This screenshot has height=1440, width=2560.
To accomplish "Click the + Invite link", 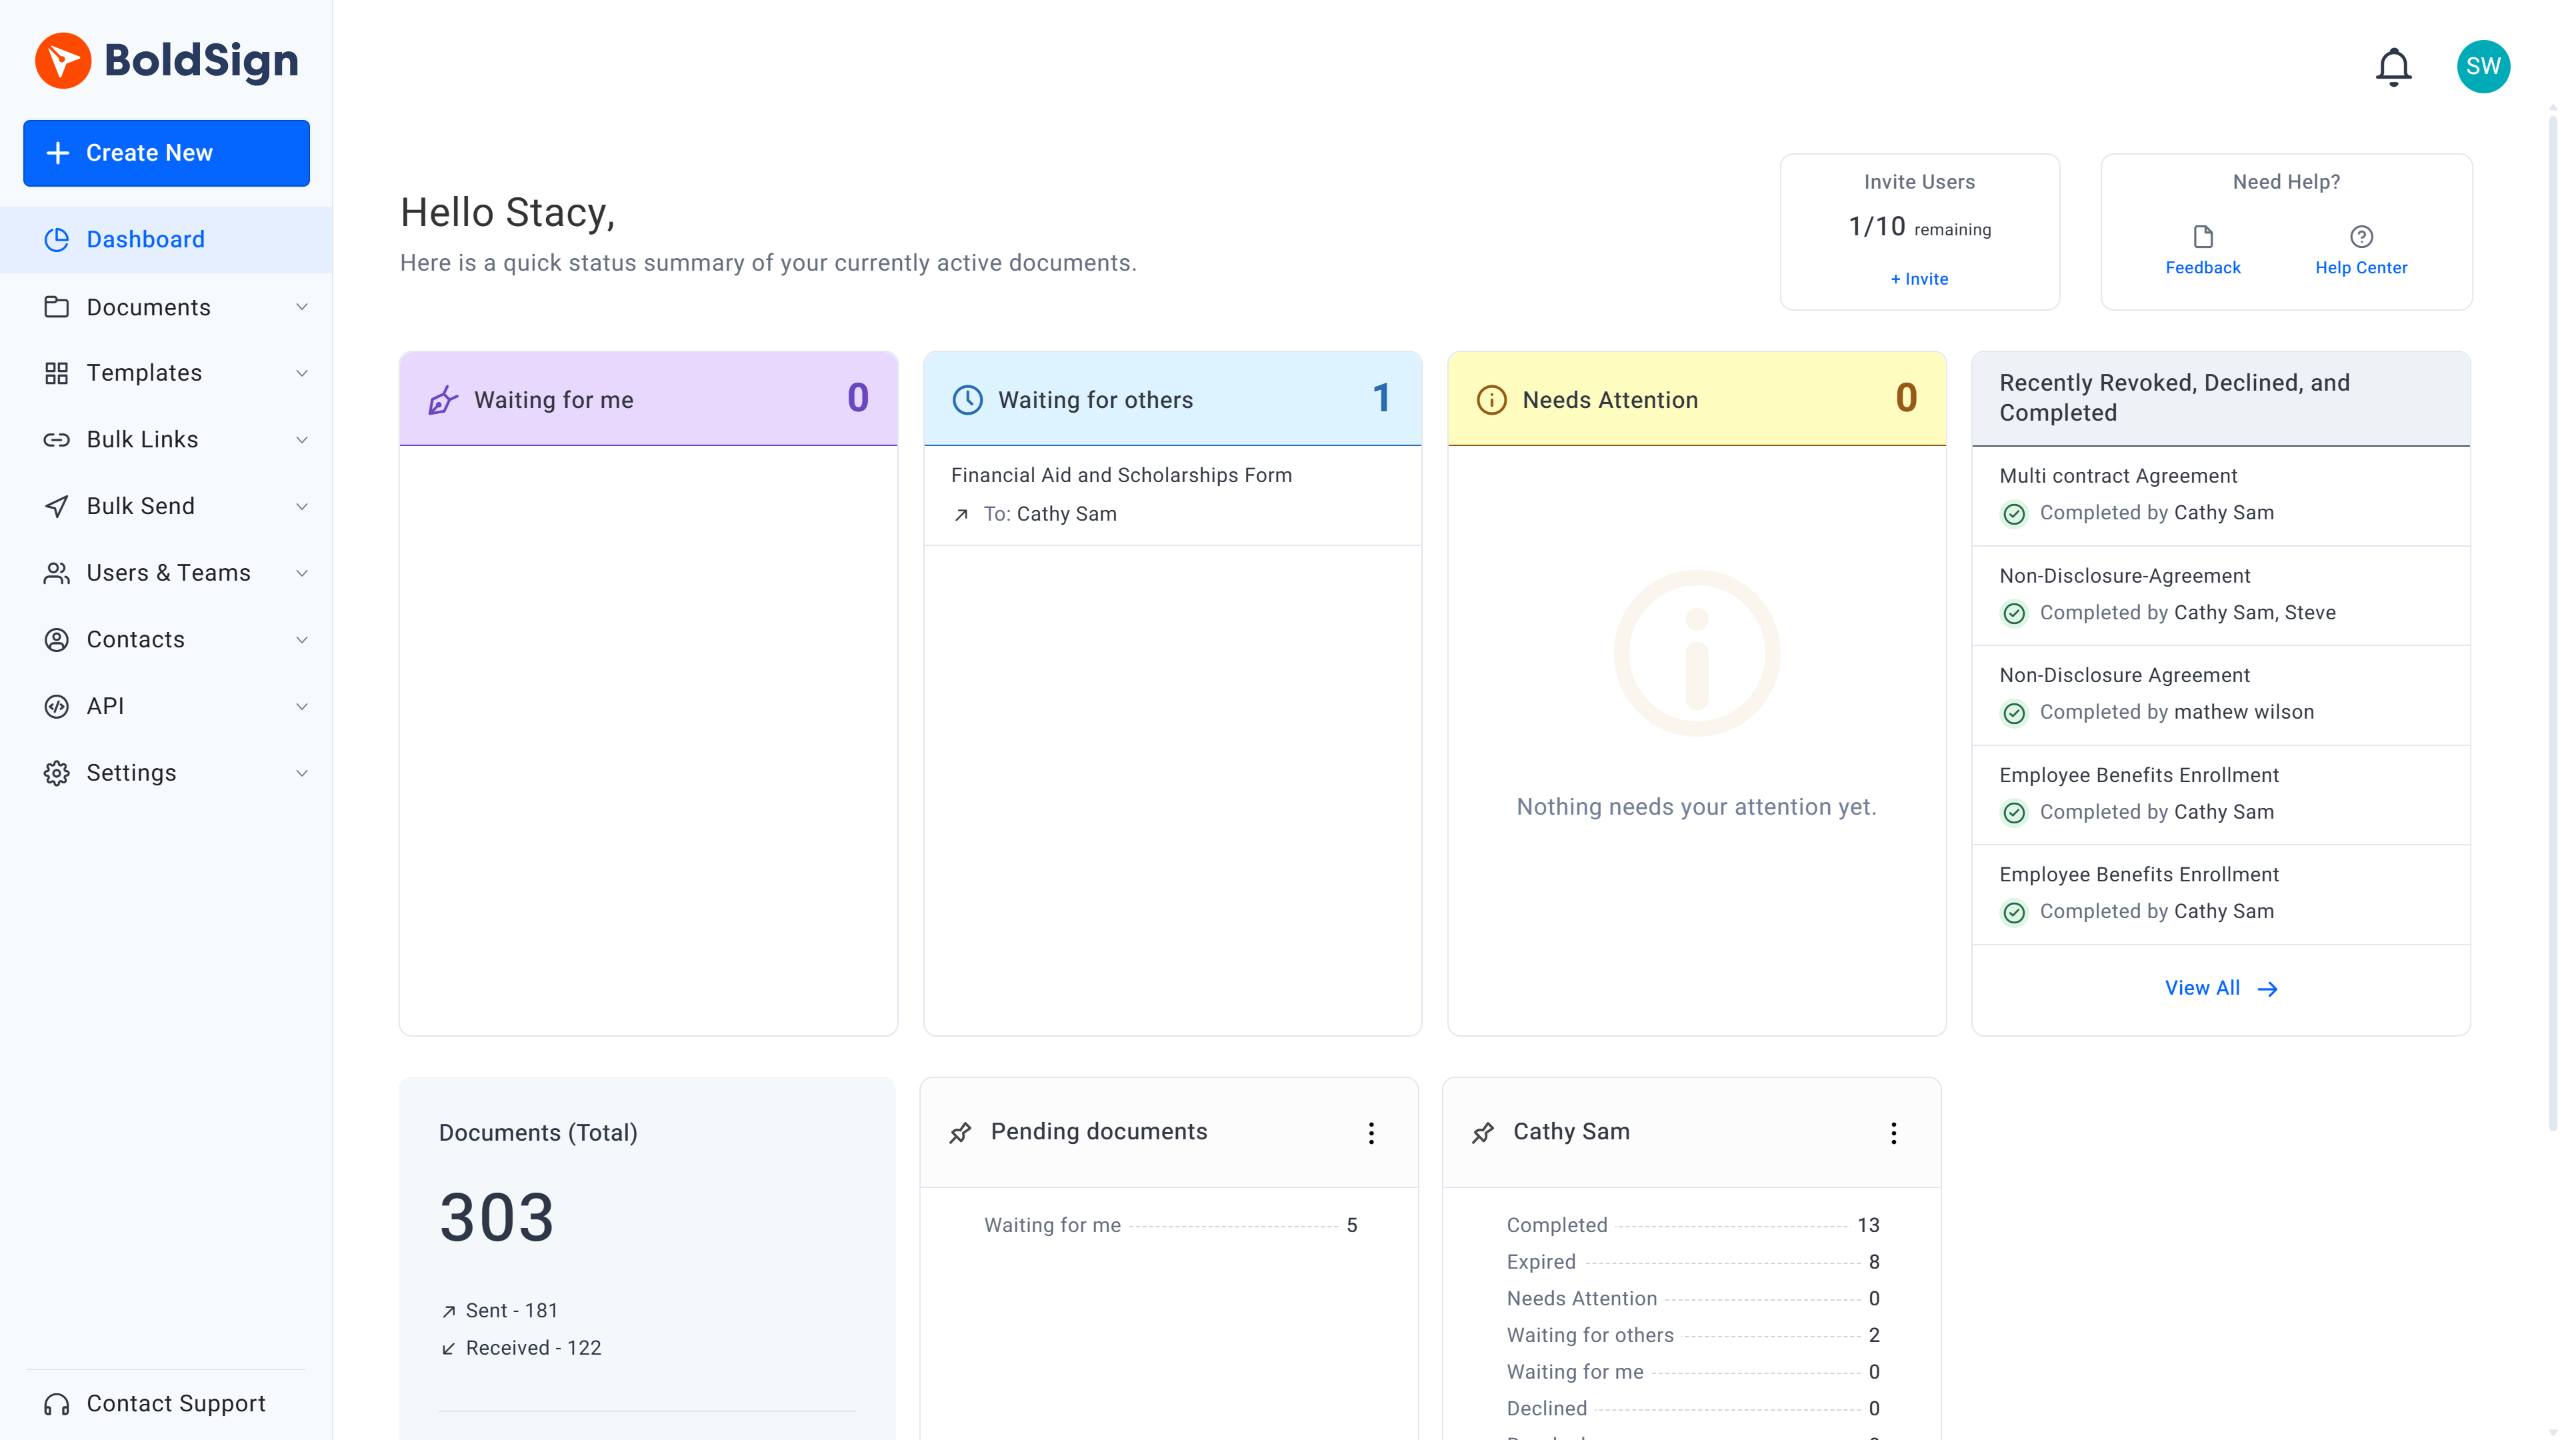I will [x=1919, y=279].
